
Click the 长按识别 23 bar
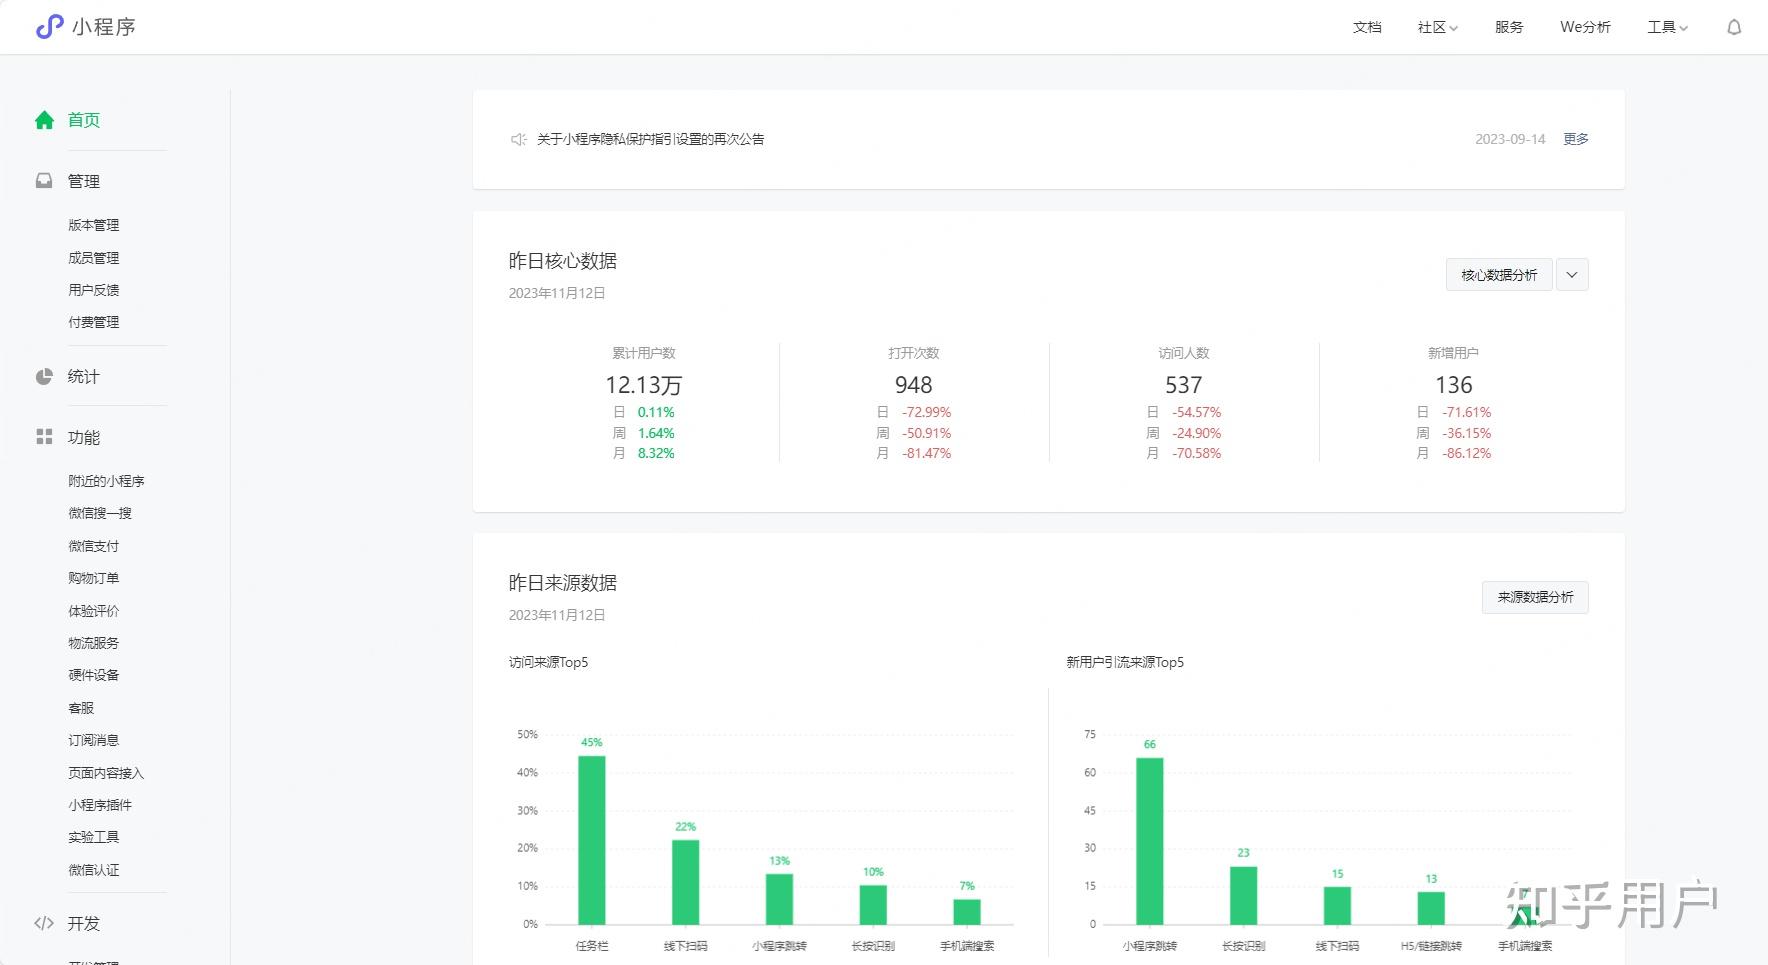(x=1244, y=896)
